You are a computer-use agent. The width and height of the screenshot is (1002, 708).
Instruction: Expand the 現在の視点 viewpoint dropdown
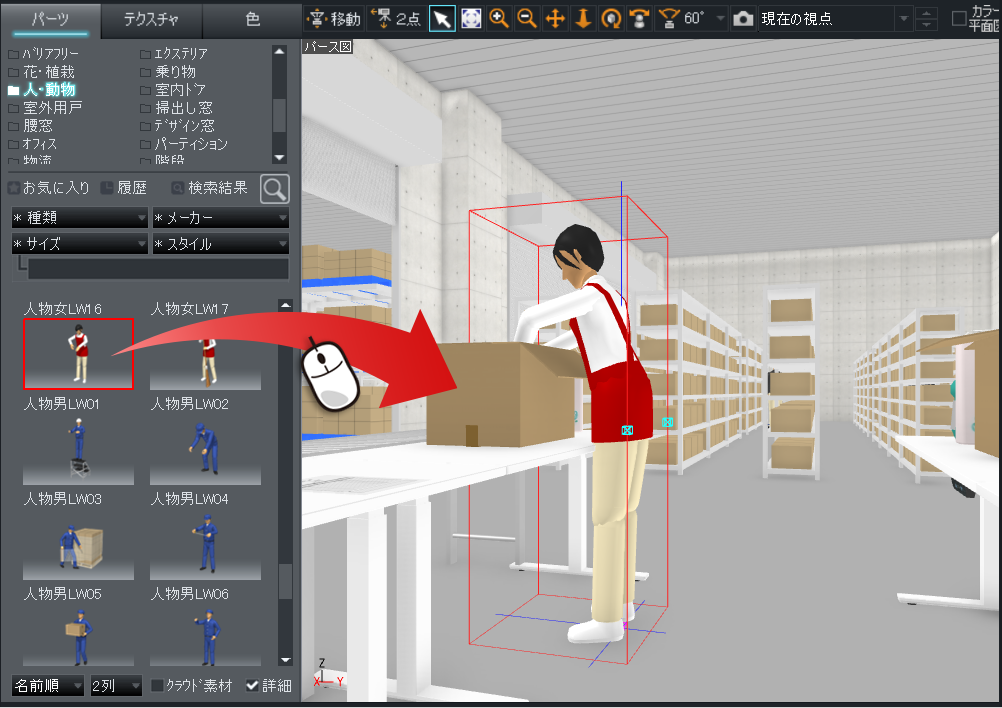[904, 19]
